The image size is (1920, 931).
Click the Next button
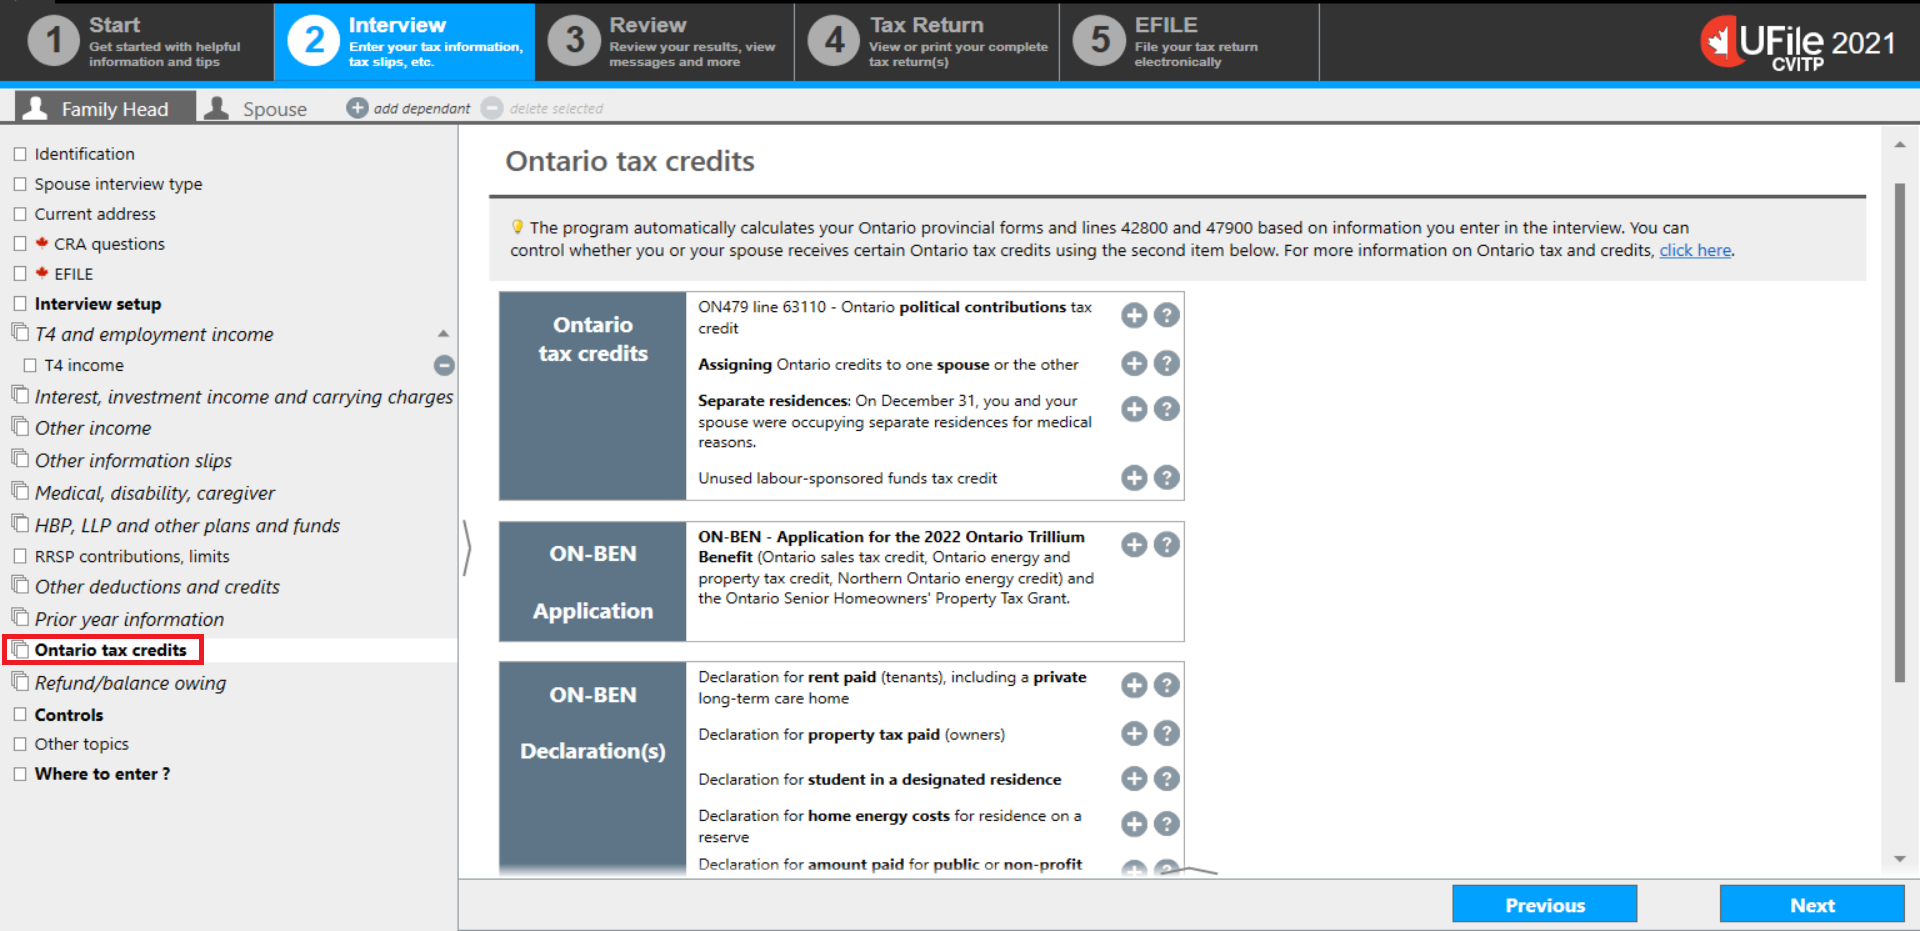click(x=1812, y=905)
